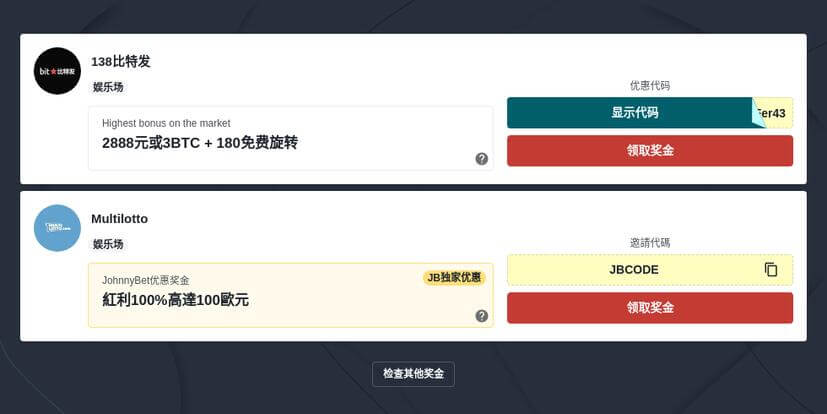The image size is (827, 414).
Task: Click the JBCODE invitation code field
Action: click(634, 270)
